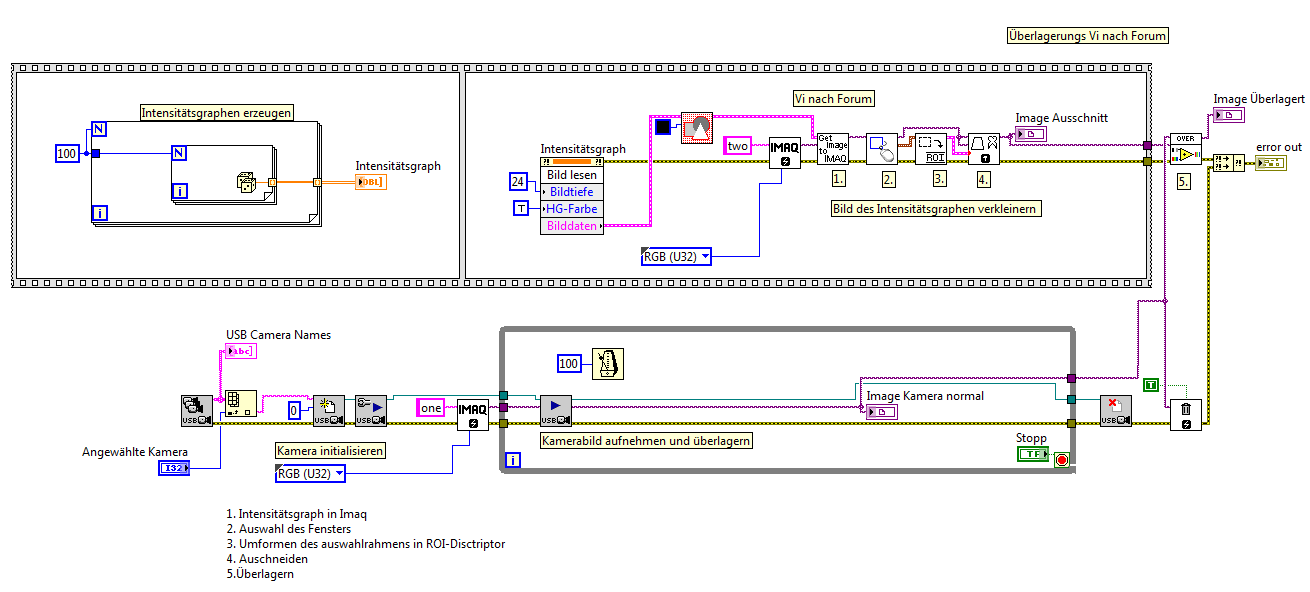This screenshot has height=592, width=1310.
Task: Select the Image Überlagert indicator terminal
Action: point(1229,115)
